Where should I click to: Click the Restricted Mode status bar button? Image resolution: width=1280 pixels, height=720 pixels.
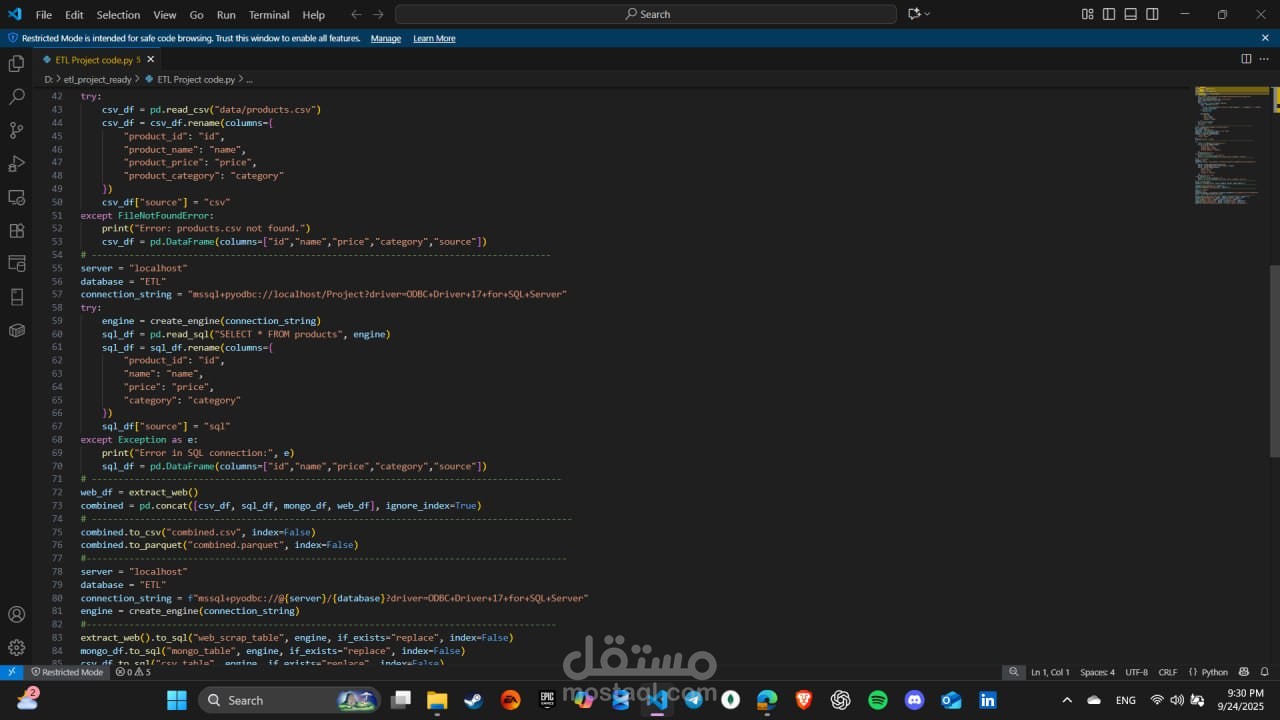[x=66, y=672]
